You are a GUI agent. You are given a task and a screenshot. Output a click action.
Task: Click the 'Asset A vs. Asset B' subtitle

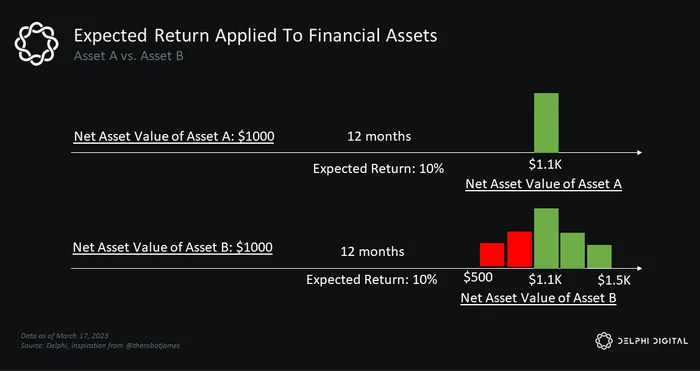point(129,56)
